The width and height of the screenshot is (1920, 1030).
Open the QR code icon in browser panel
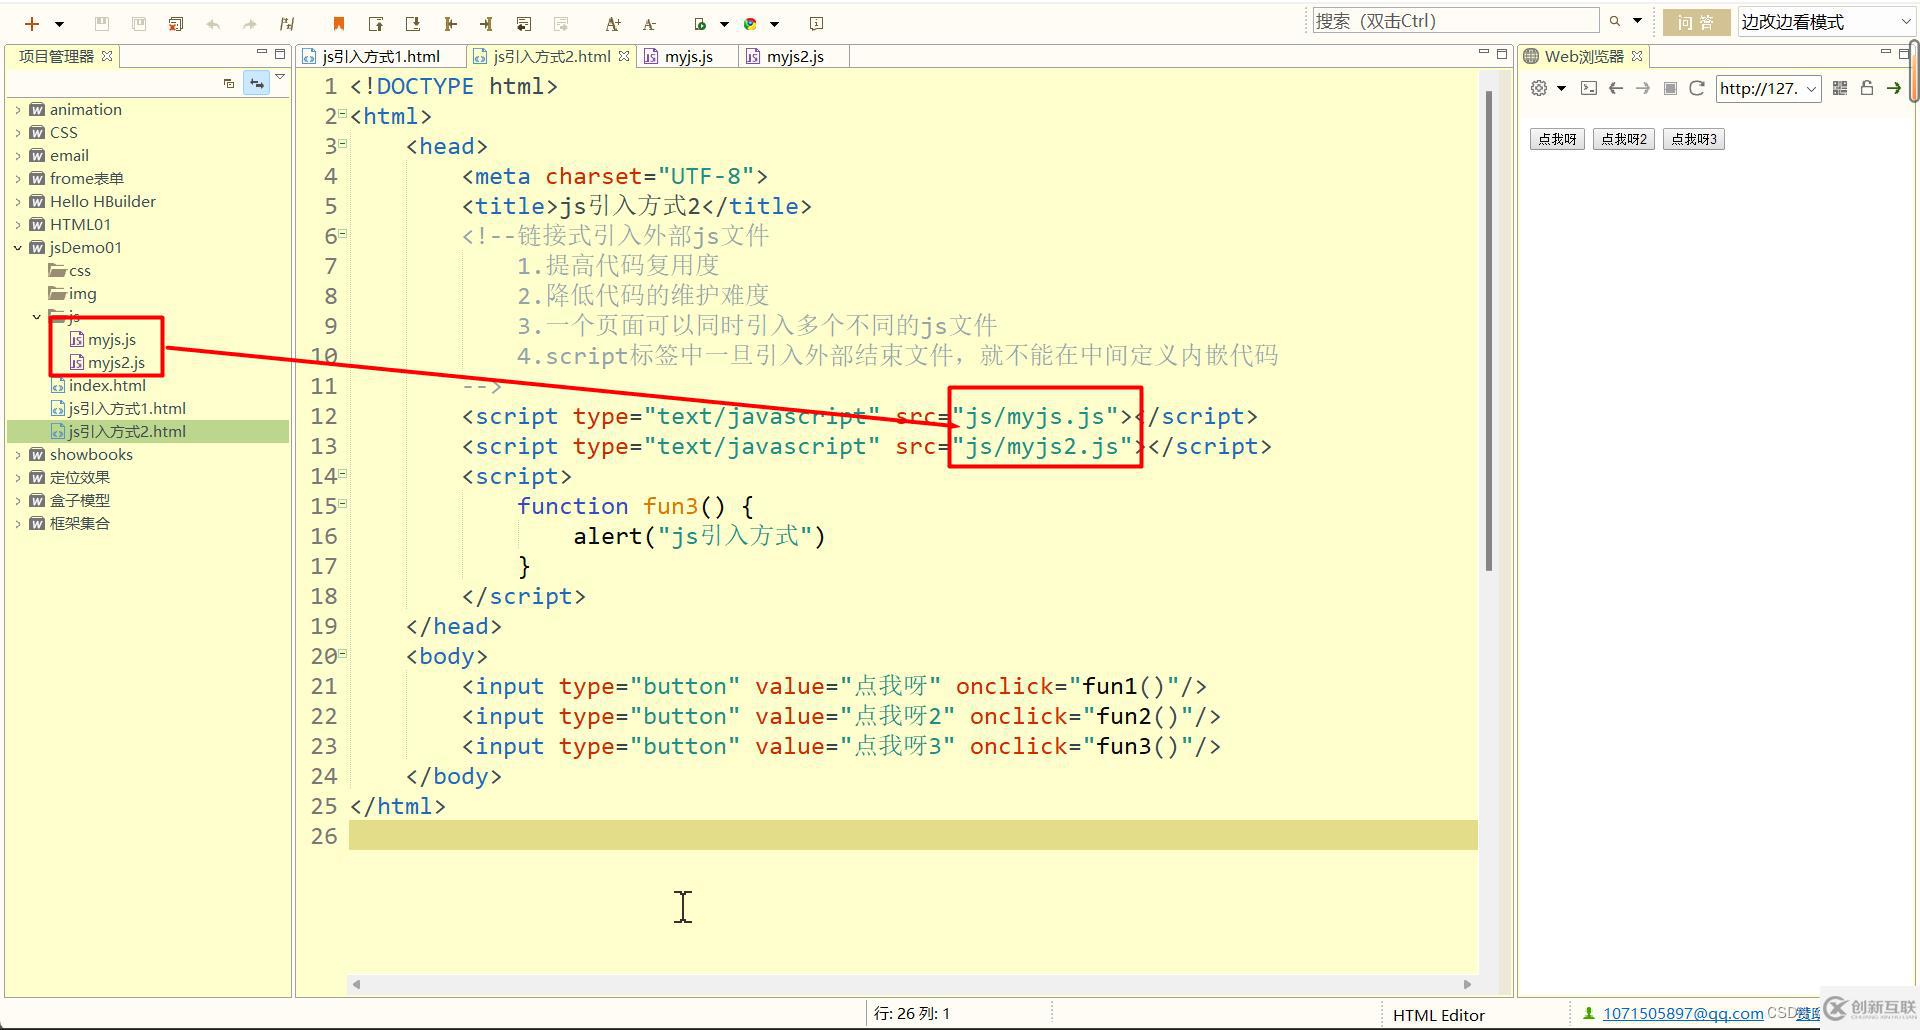coord(1840,88)
